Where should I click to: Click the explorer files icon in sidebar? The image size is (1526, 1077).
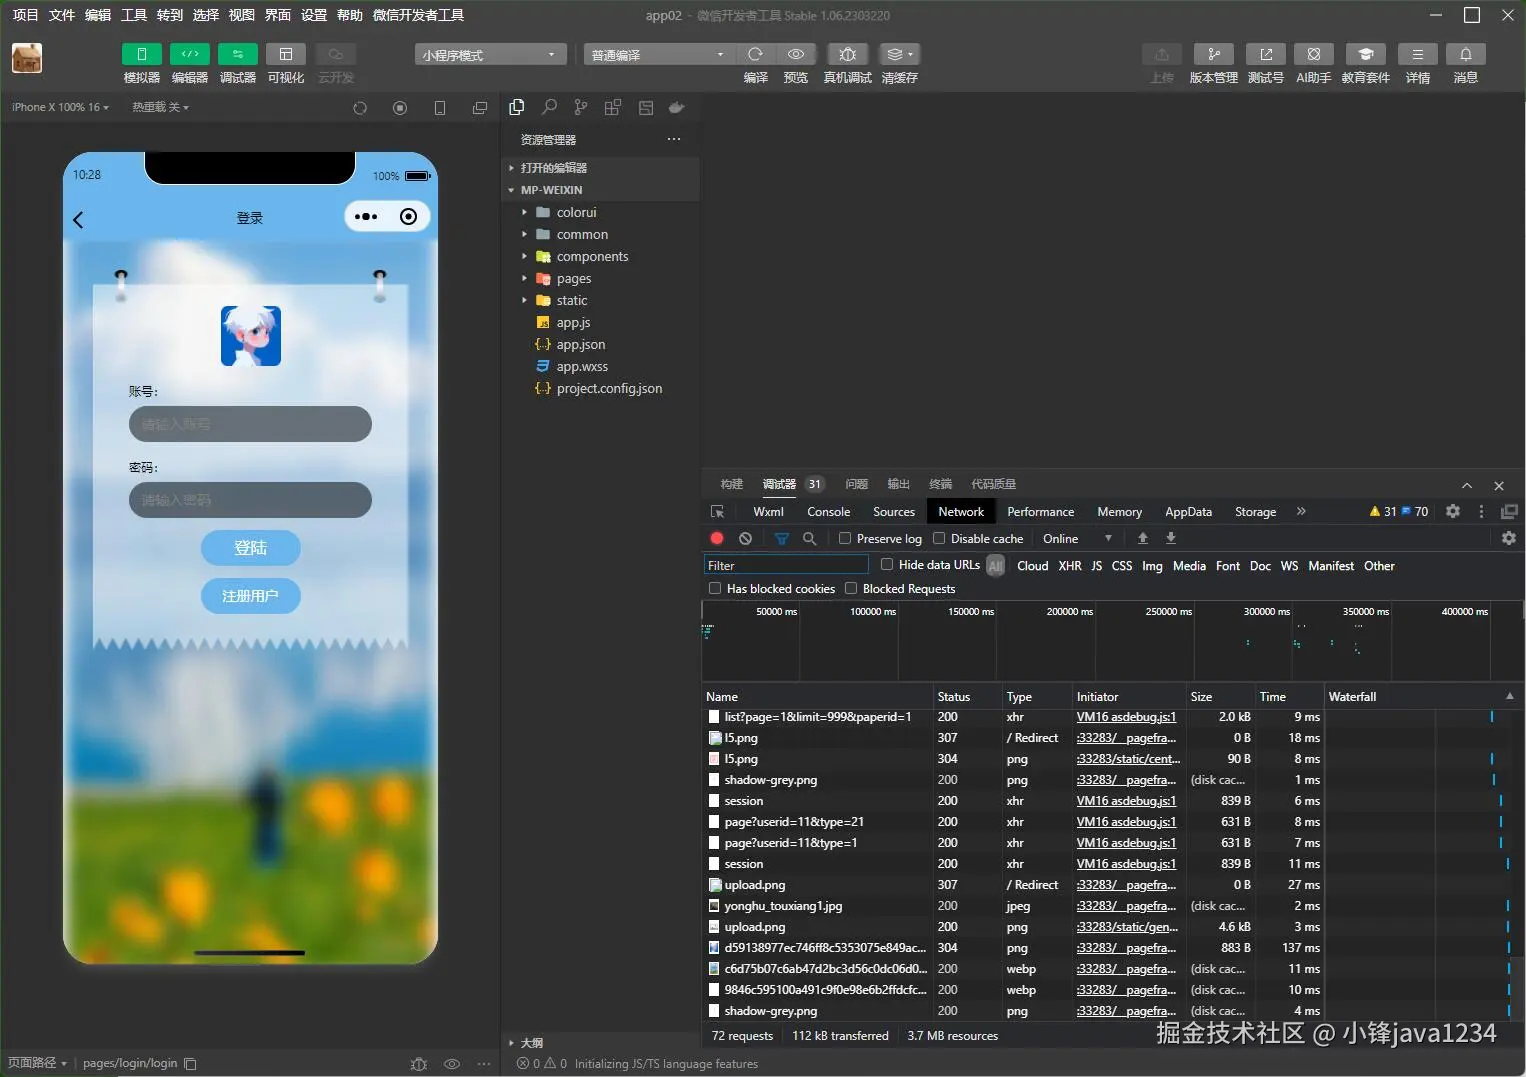point(517,107)
